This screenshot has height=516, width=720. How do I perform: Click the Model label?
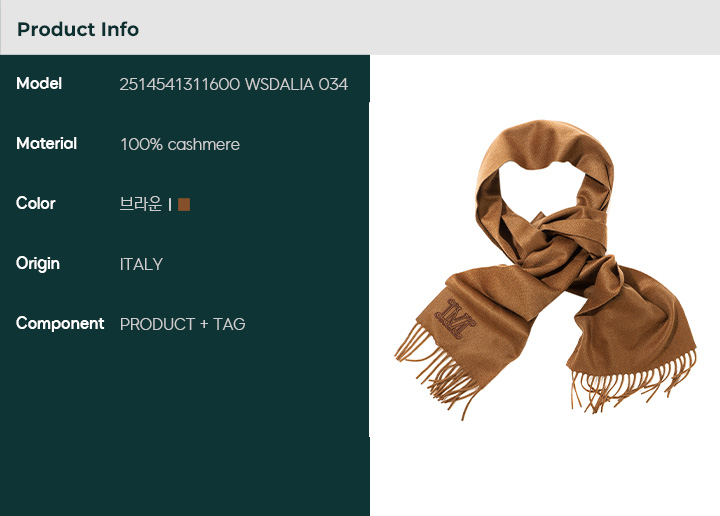point(39,84)
